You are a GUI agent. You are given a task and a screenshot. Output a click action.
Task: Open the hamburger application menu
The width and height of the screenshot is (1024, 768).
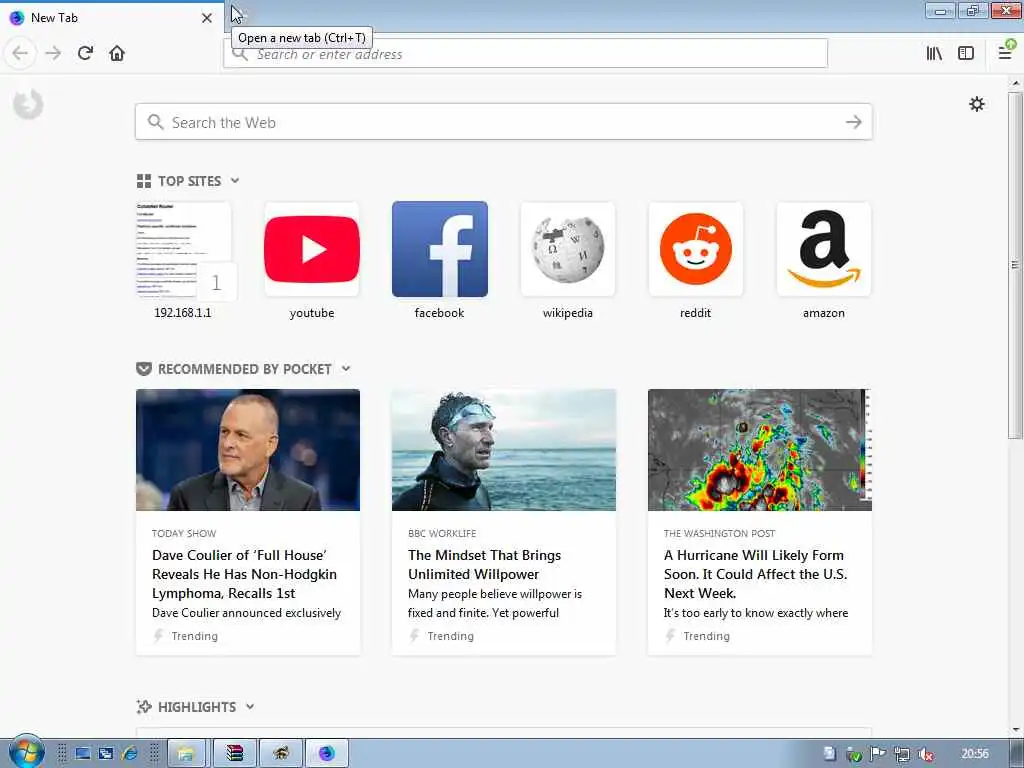[x=1006, y=52]
